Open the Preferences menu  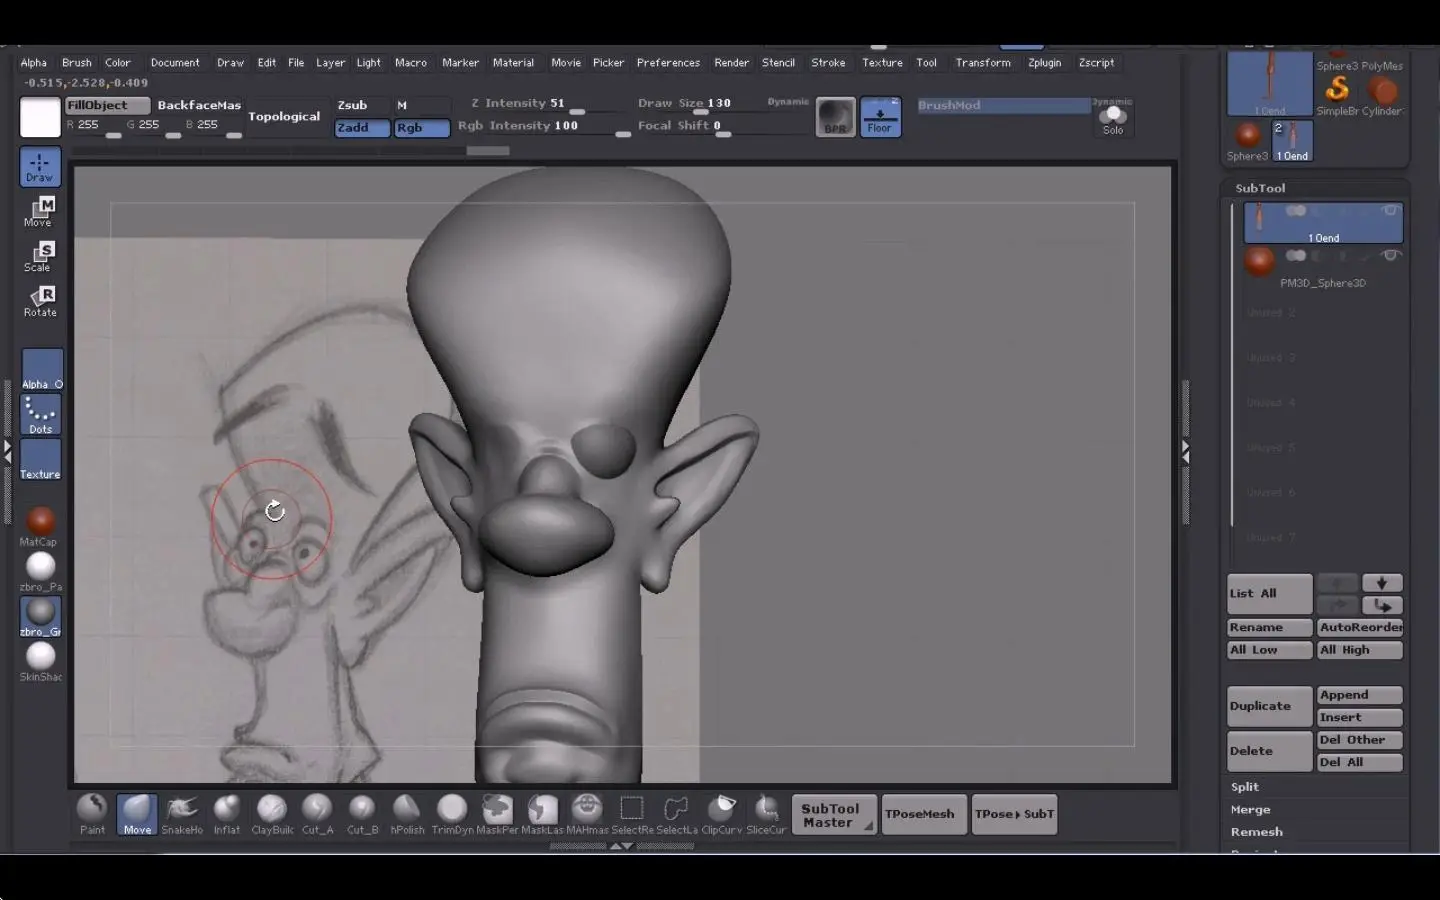pos(668,62)
